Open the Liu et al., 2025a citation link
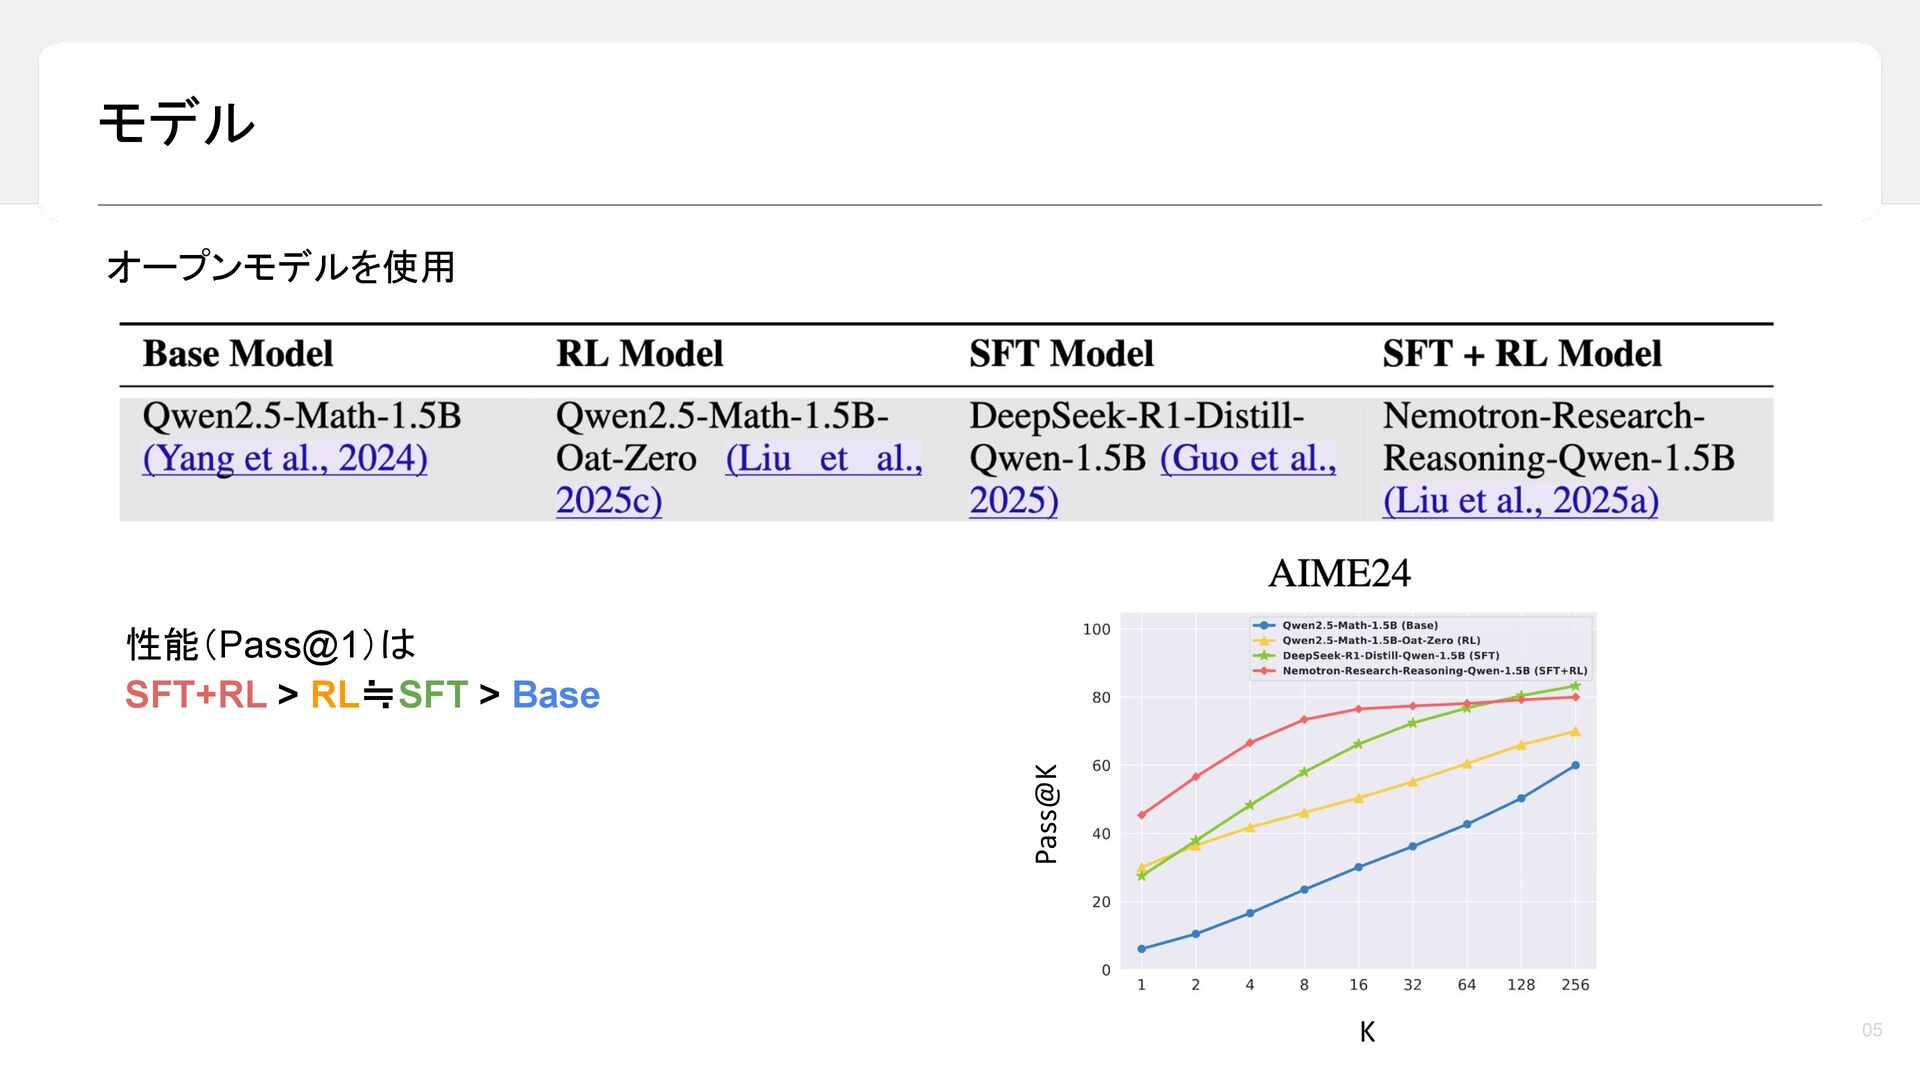 (1520, 501)
